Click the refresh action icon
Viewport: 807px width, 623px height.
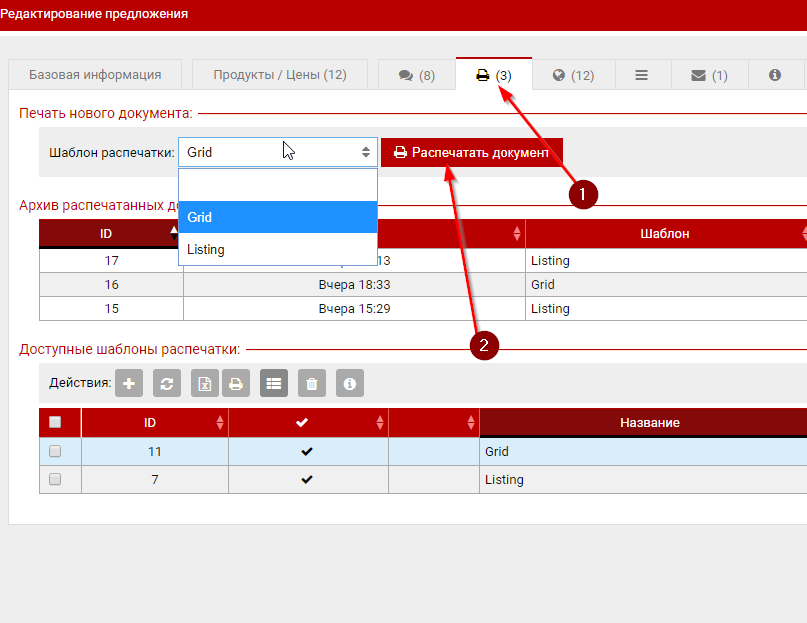click(166, 383)
